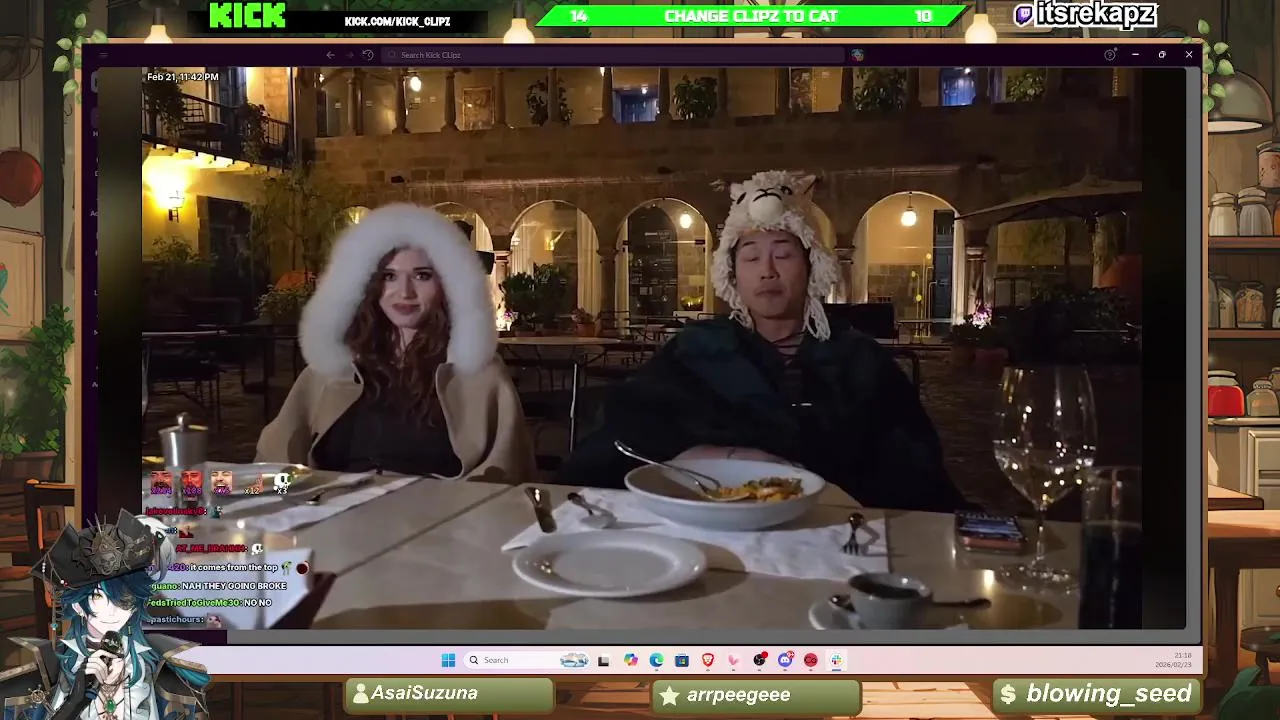This screenshot has width=1280, height=720.
Task: Open the help question-mark icon in title bar
Action: [x=1110, y=55]
